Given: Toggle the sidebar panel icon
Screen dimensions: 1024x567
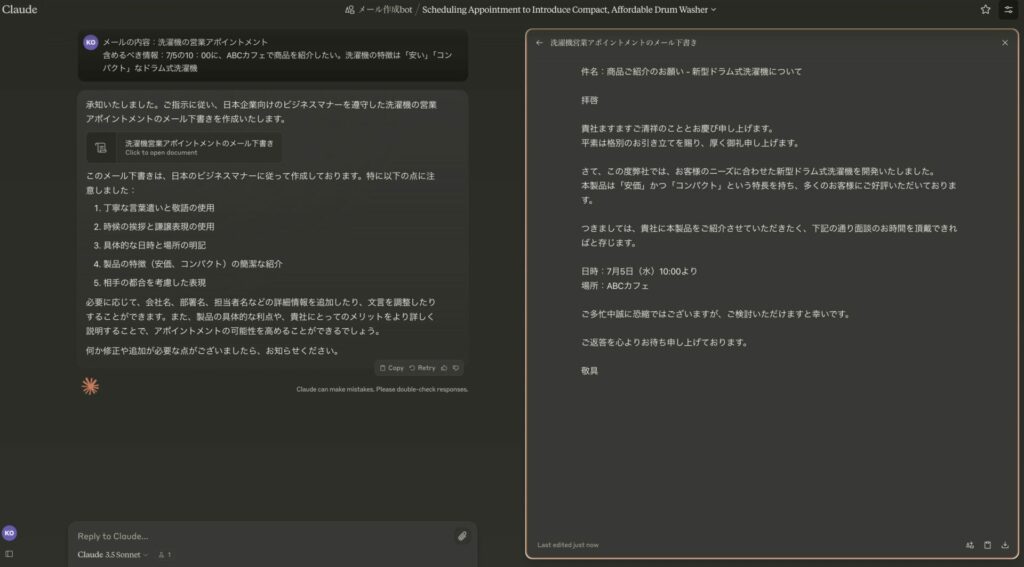Looking at the screenshot, I should (x=9, y=554).
